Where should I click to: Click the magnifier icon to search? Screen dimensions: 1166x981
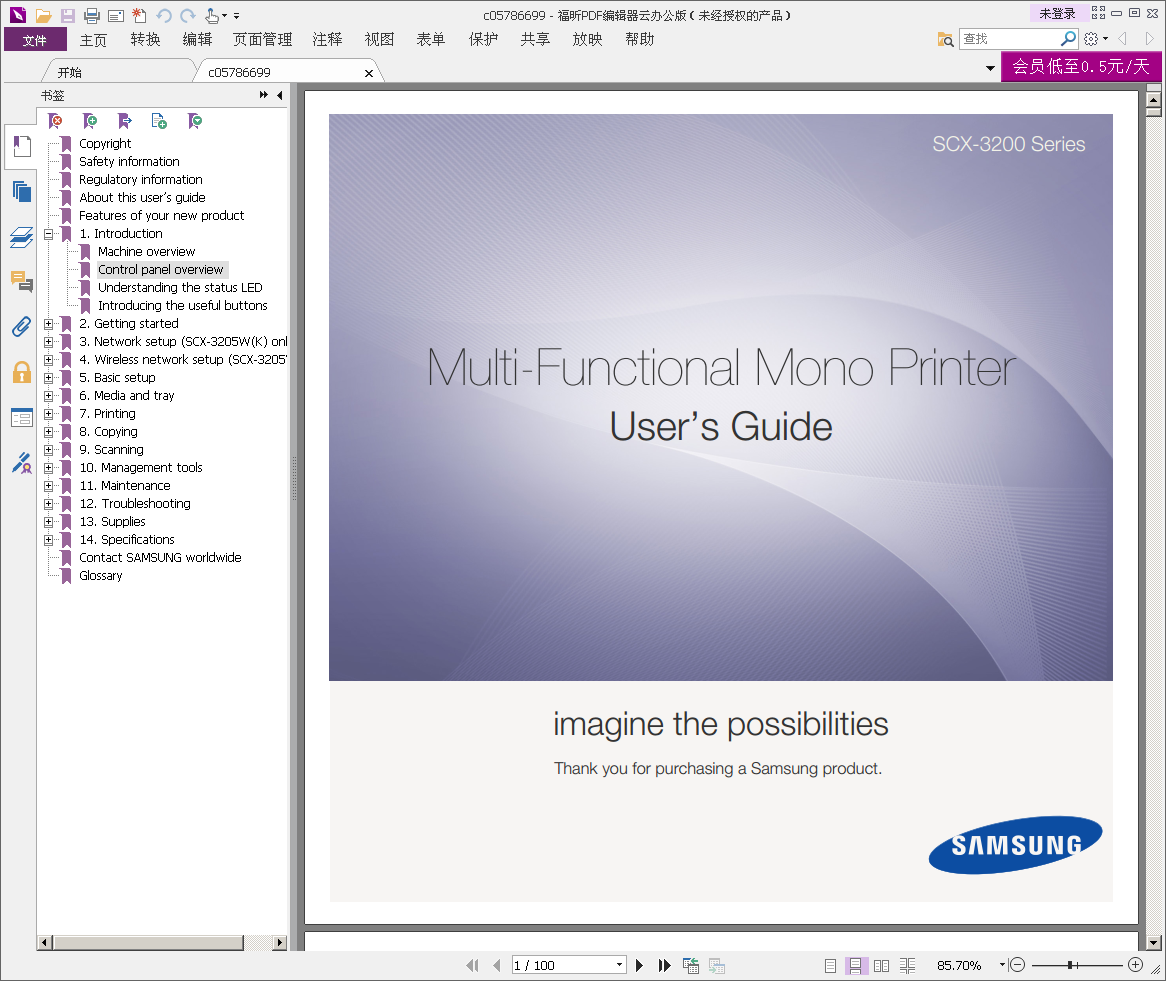tap(1069, 38)
